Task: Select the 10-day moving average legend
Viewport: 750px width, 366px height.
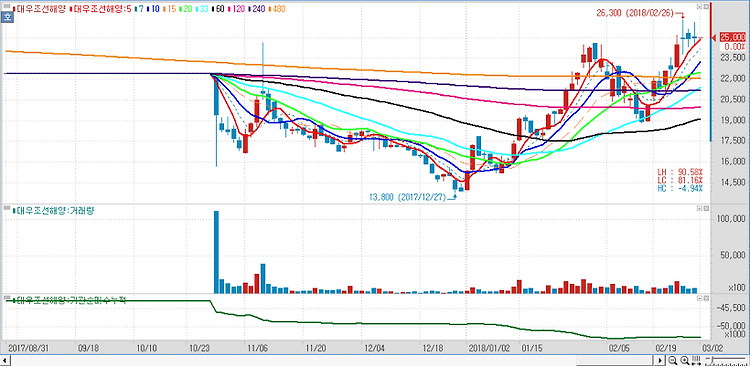Action: [154, 9]
